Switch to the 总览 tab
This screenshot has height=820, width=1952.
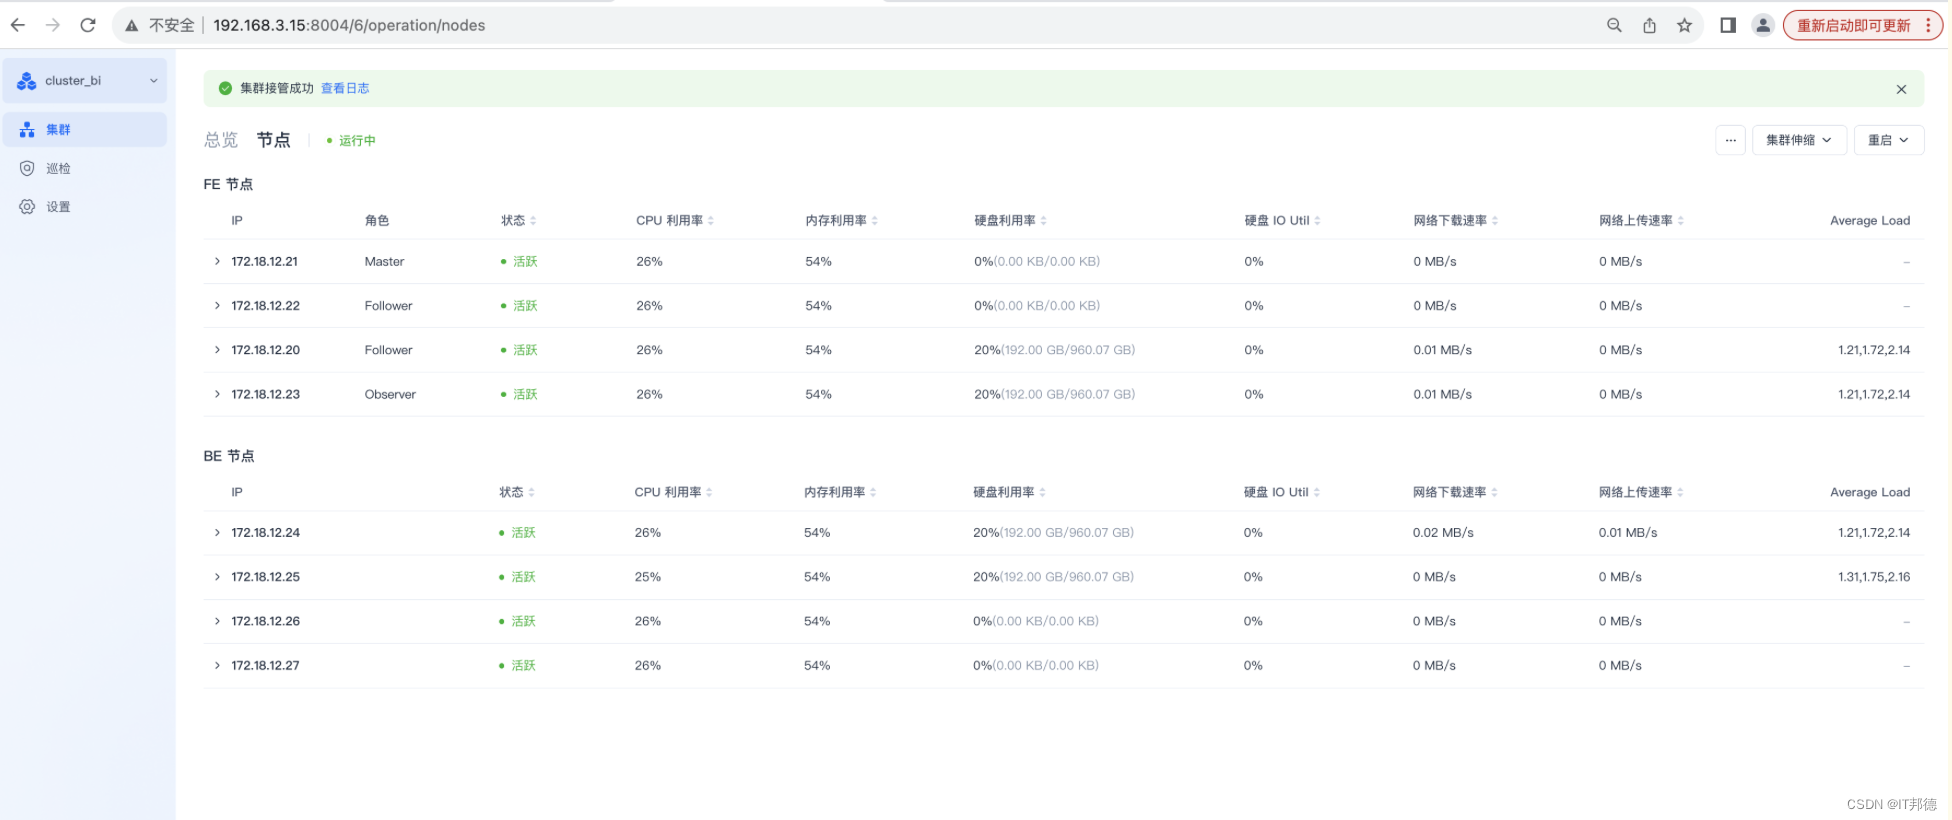221,140
